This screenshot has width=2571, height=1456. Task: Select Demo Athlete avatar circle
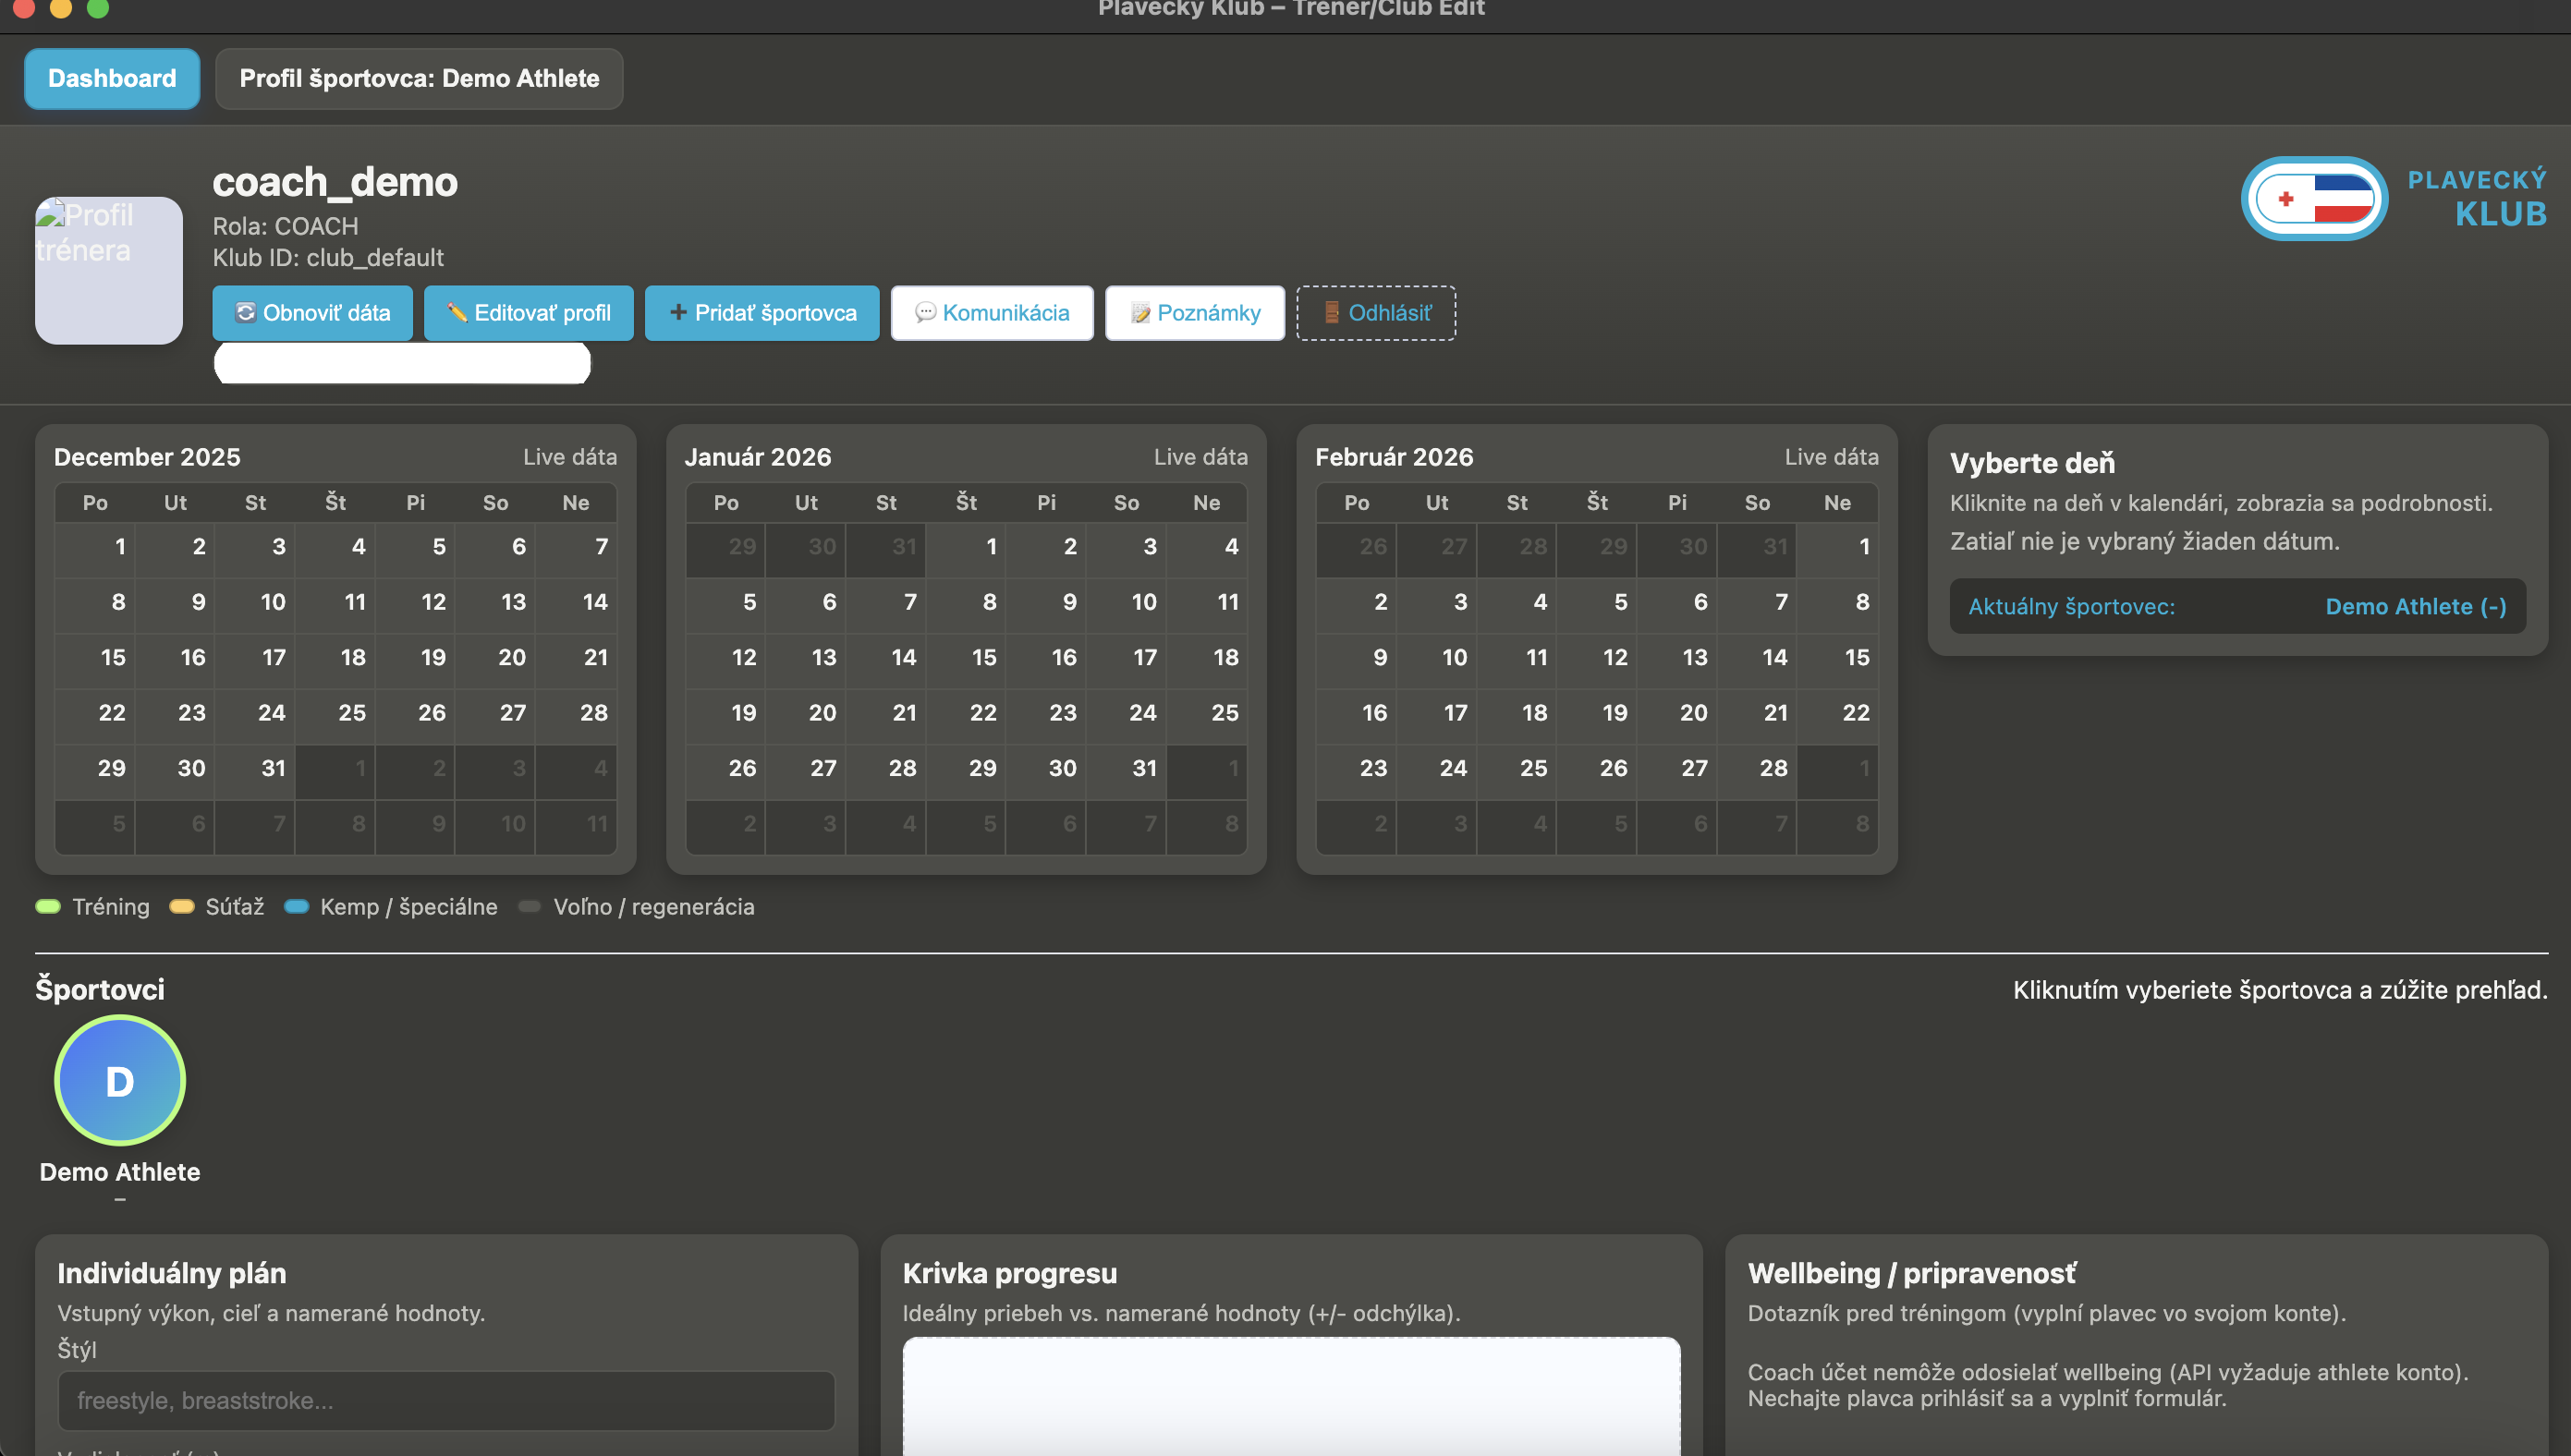120,1080
